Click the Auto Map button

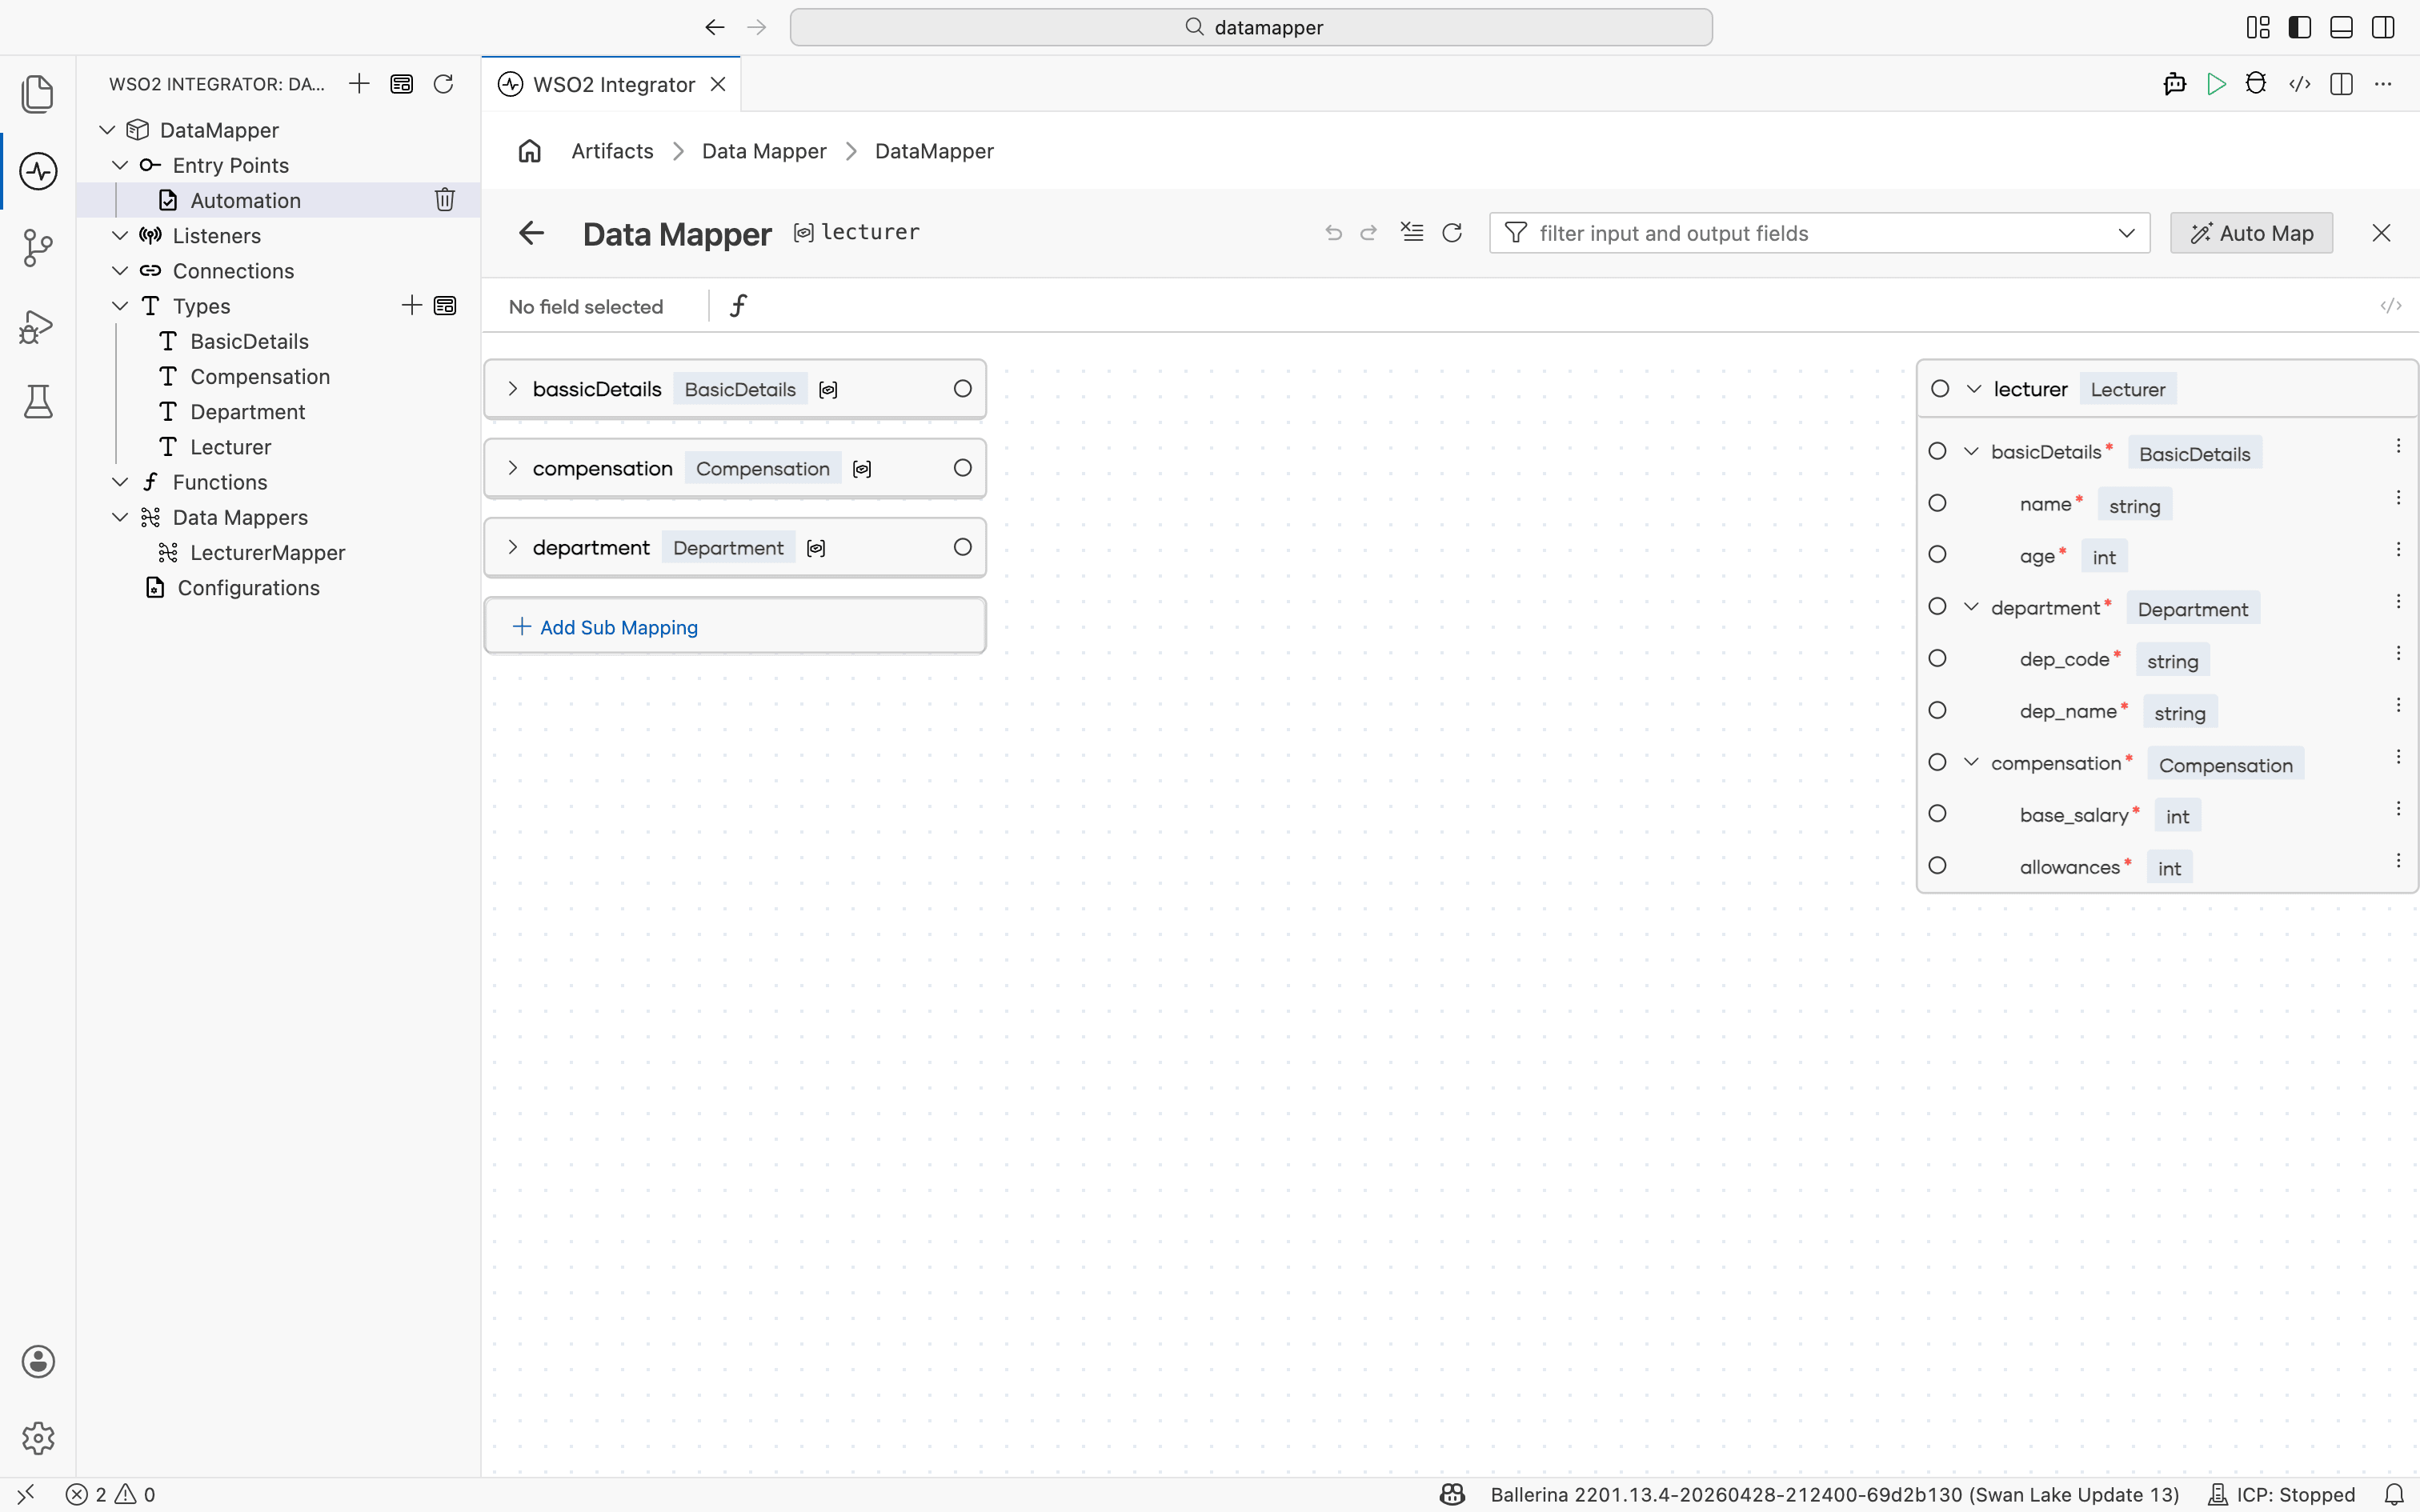(2251, 233)
